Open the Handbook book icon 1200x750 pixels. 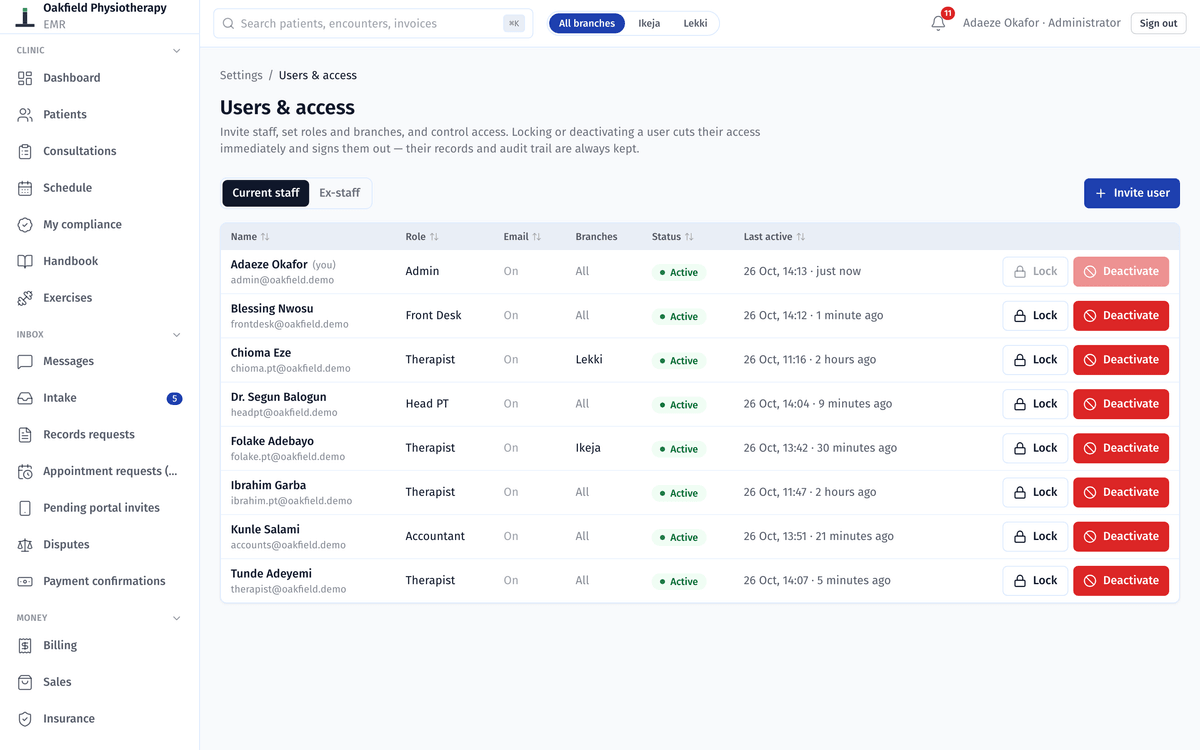(25, 261)
